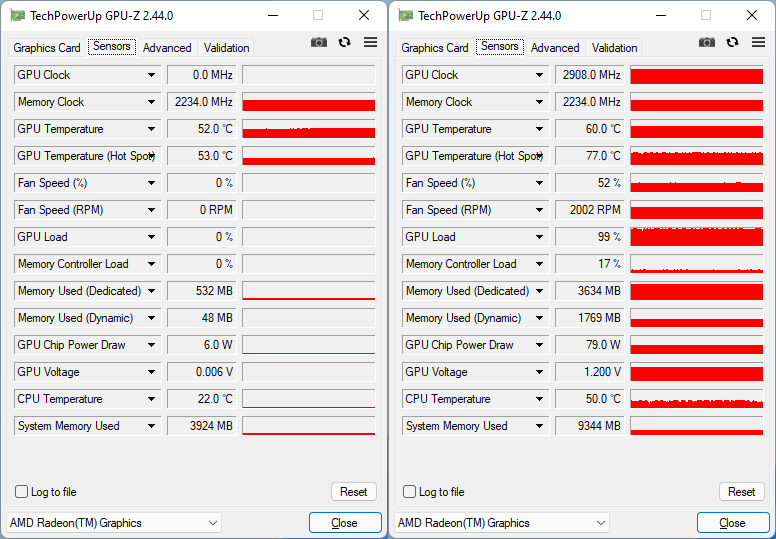Click Reset button in left window

[354, 491]
